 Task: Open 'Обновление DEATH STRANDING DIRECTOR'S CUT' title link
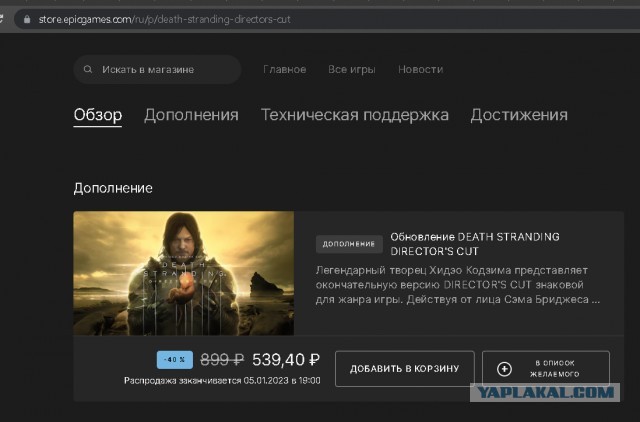475,244
